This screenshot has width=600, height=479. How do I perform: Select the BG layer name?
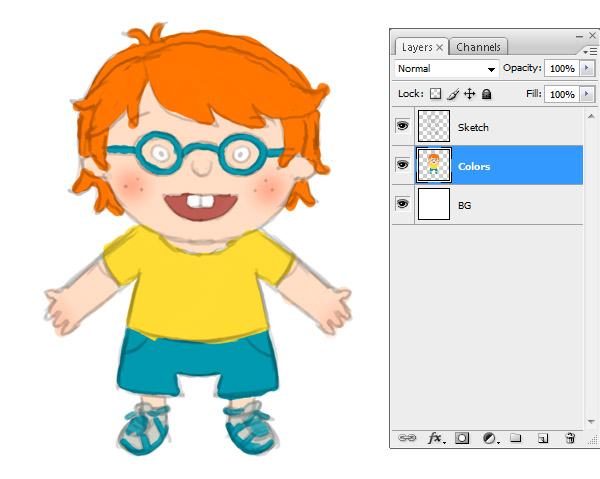[x=465, y=205]
